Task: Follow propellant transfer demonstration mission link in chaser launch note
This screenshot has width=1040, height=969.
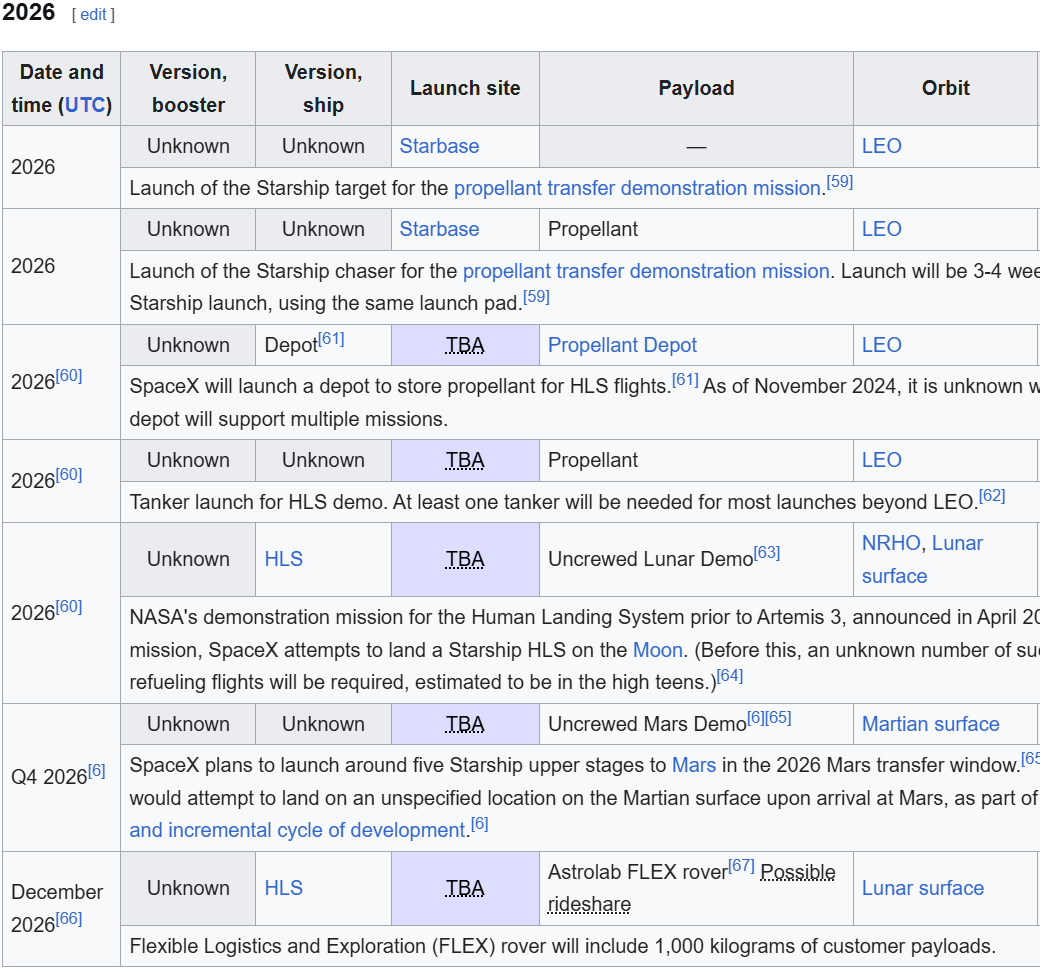Action: (x=646, y=271)
